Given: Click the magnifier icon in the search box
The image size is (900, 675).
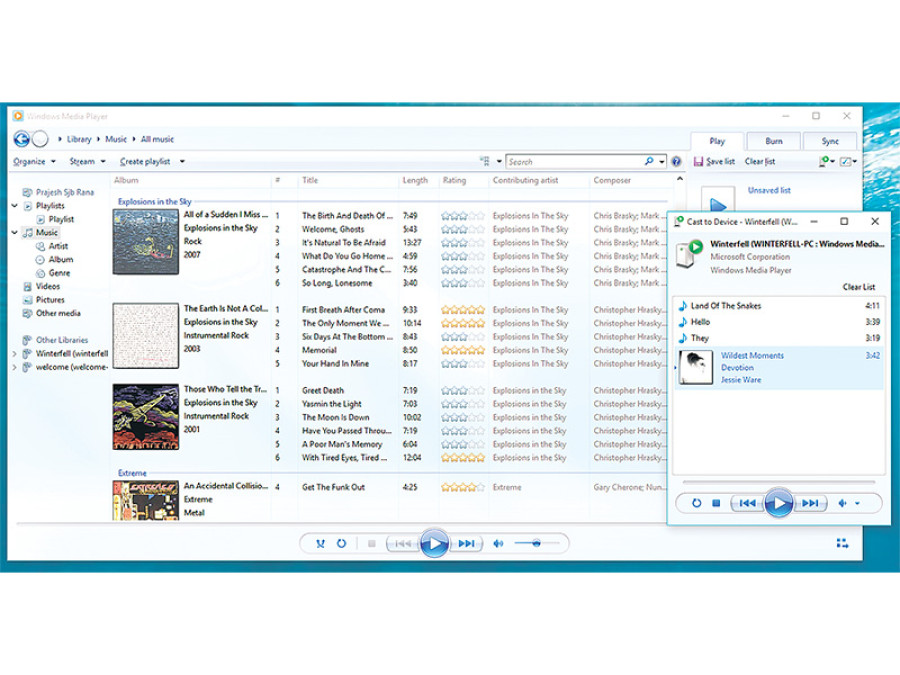Looking at the screenshot, I should pyautogui.click(x=649, y=161).
